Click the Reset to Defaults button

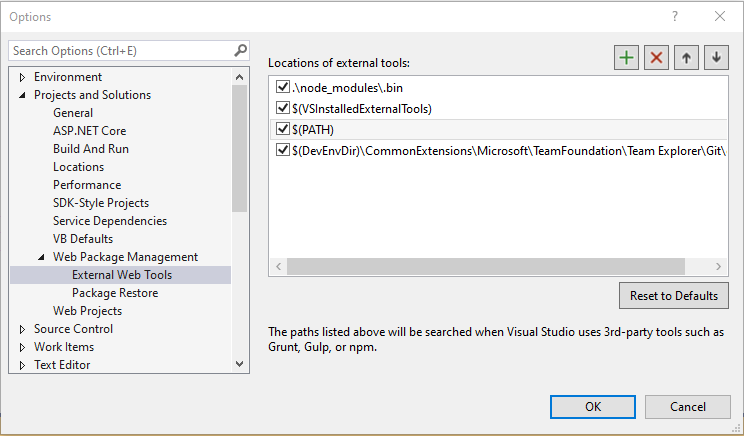tap(673, 295)
